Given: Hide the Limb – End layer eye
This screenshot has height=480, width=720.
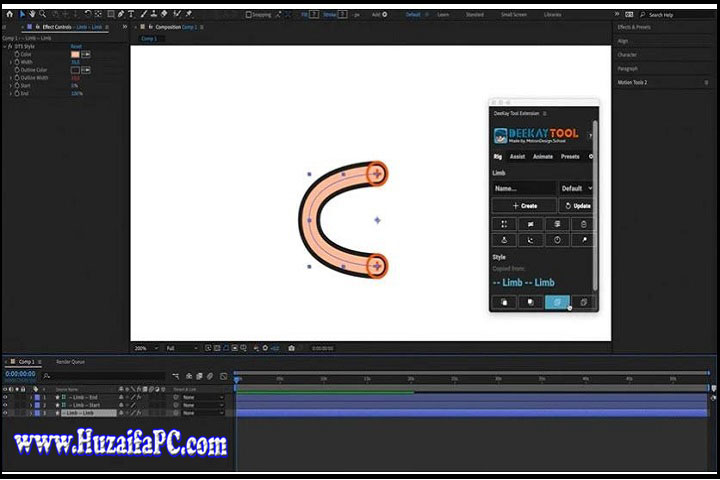Looking at the screenshot, I should point(5,397).
